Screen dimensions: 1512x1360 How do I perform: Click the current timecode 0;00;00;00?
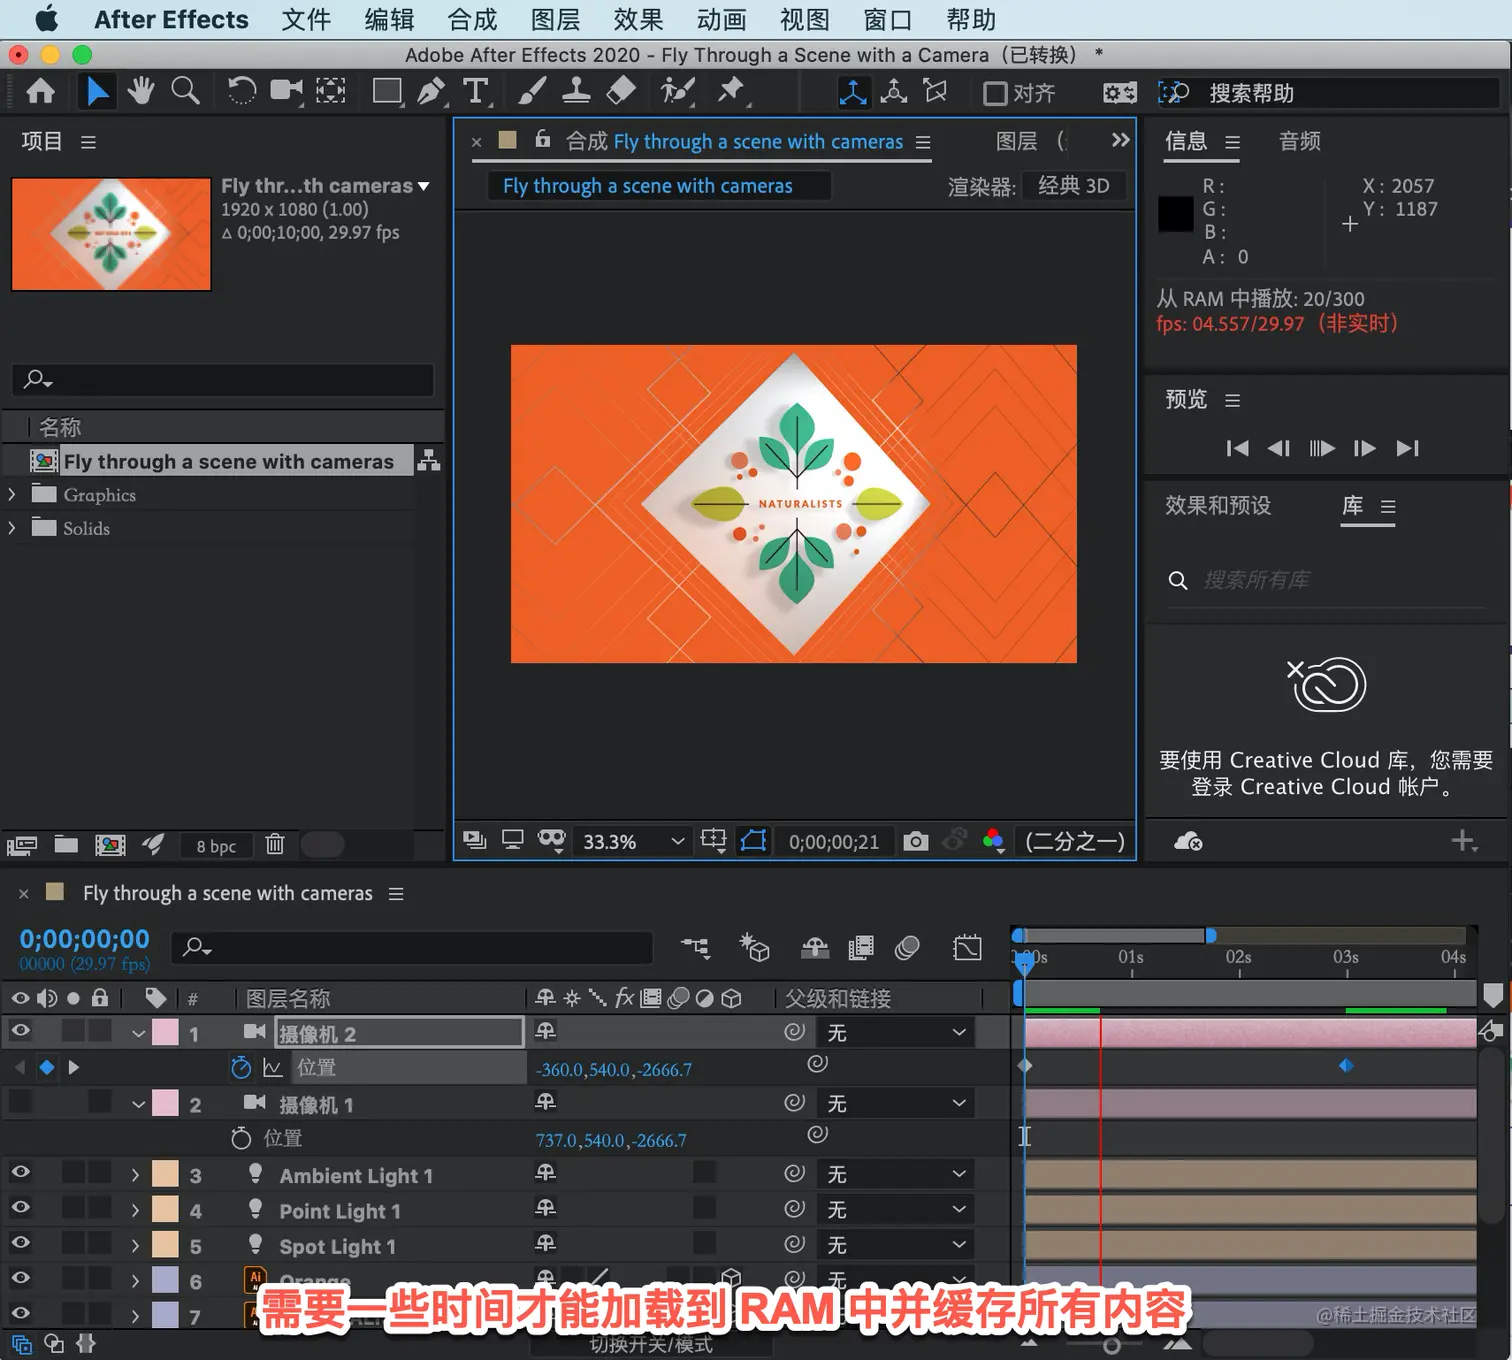(x=85, y=939)
